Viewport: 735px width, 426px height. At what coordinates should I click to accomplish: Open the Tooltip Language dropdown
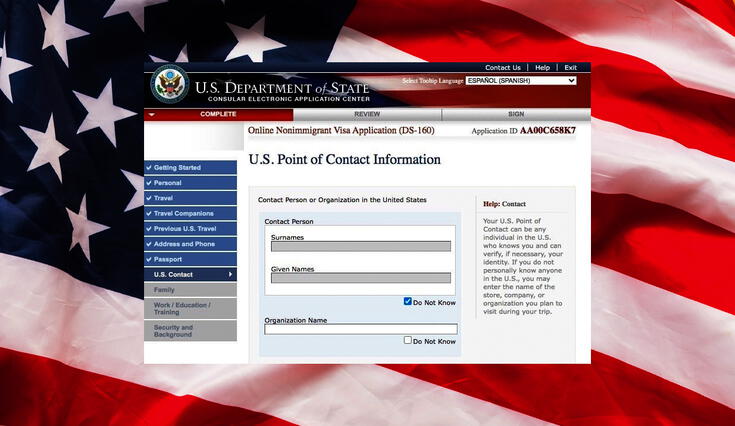(x=521, y=81)
